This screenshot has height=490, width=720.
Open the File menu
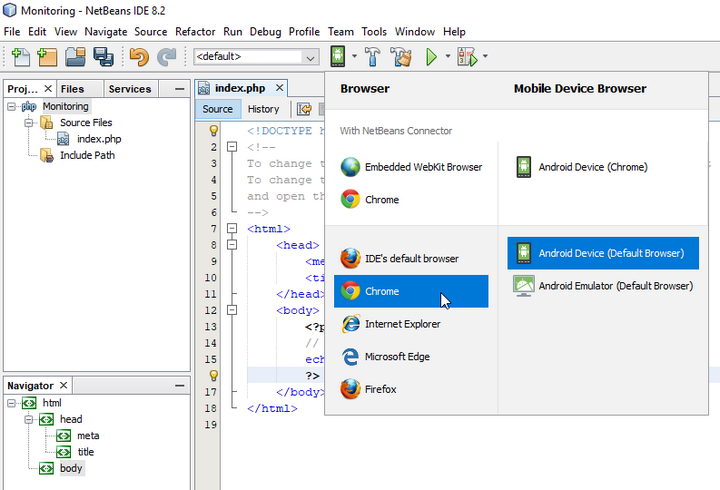pos(12,32)
